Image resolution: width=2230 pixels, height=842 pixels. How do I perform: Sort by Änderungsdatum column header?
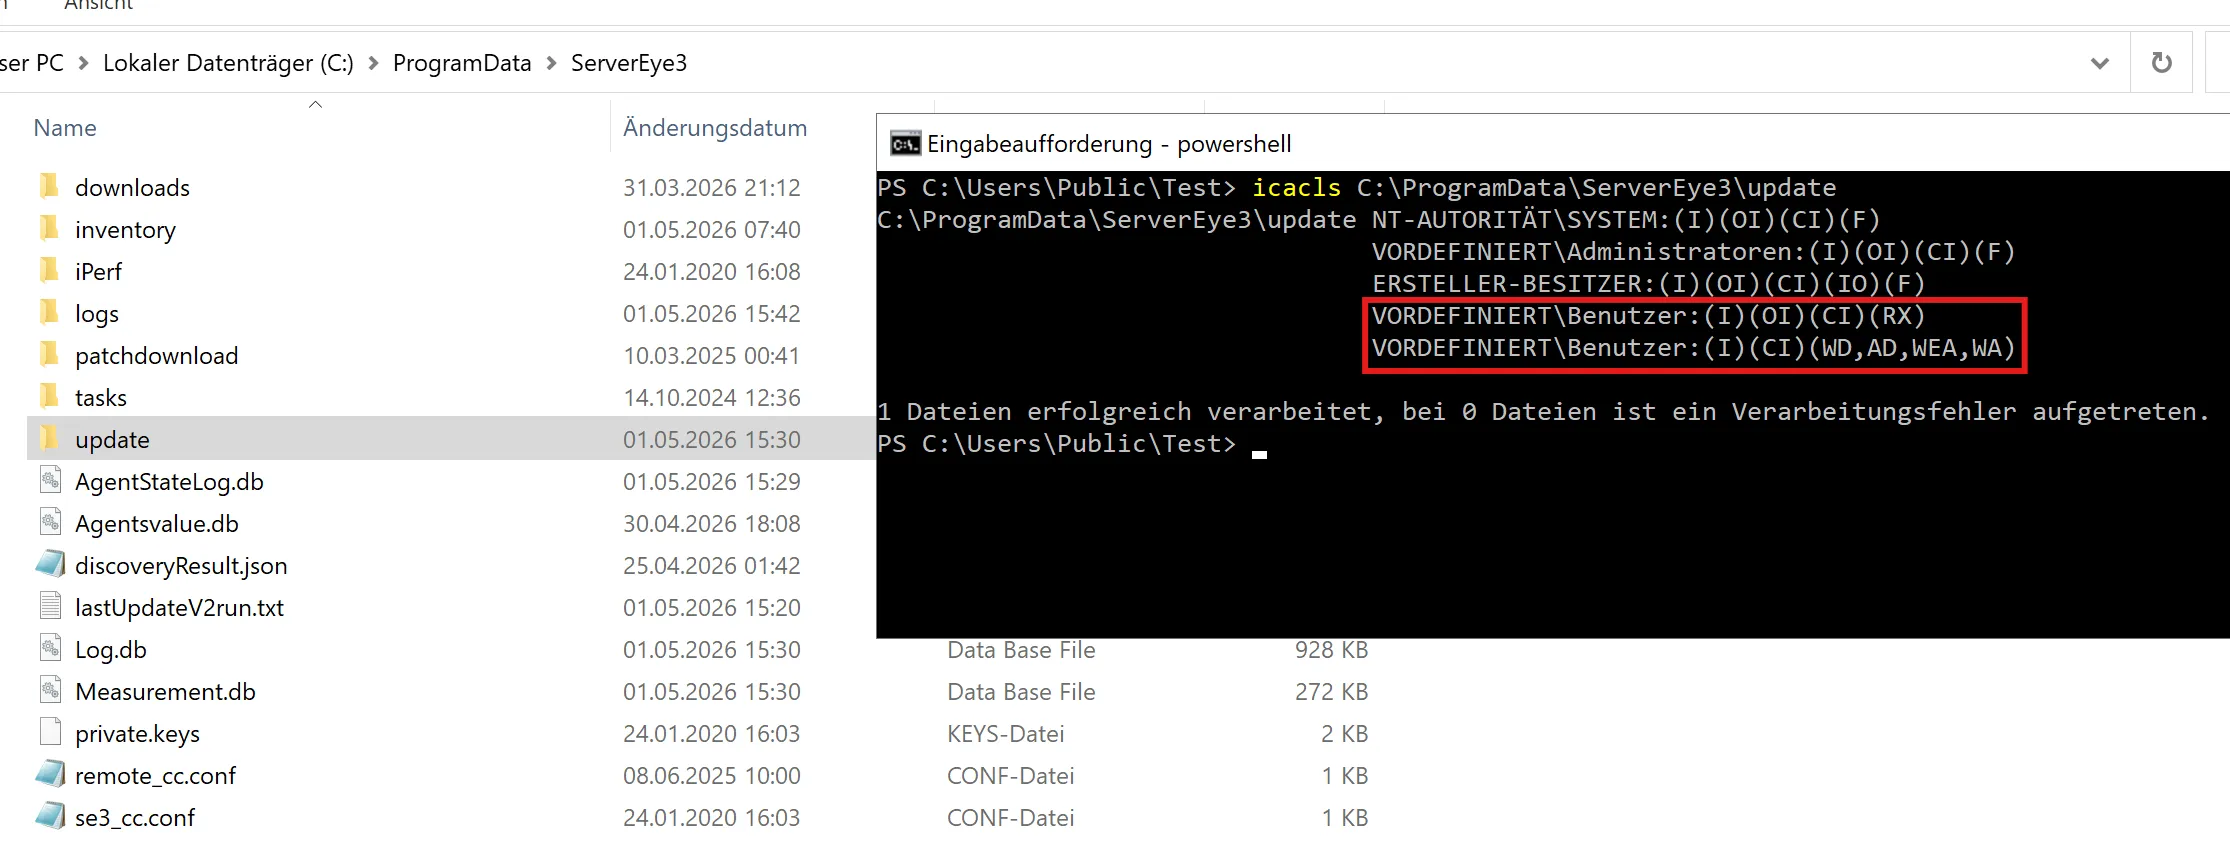coord(715,128)
